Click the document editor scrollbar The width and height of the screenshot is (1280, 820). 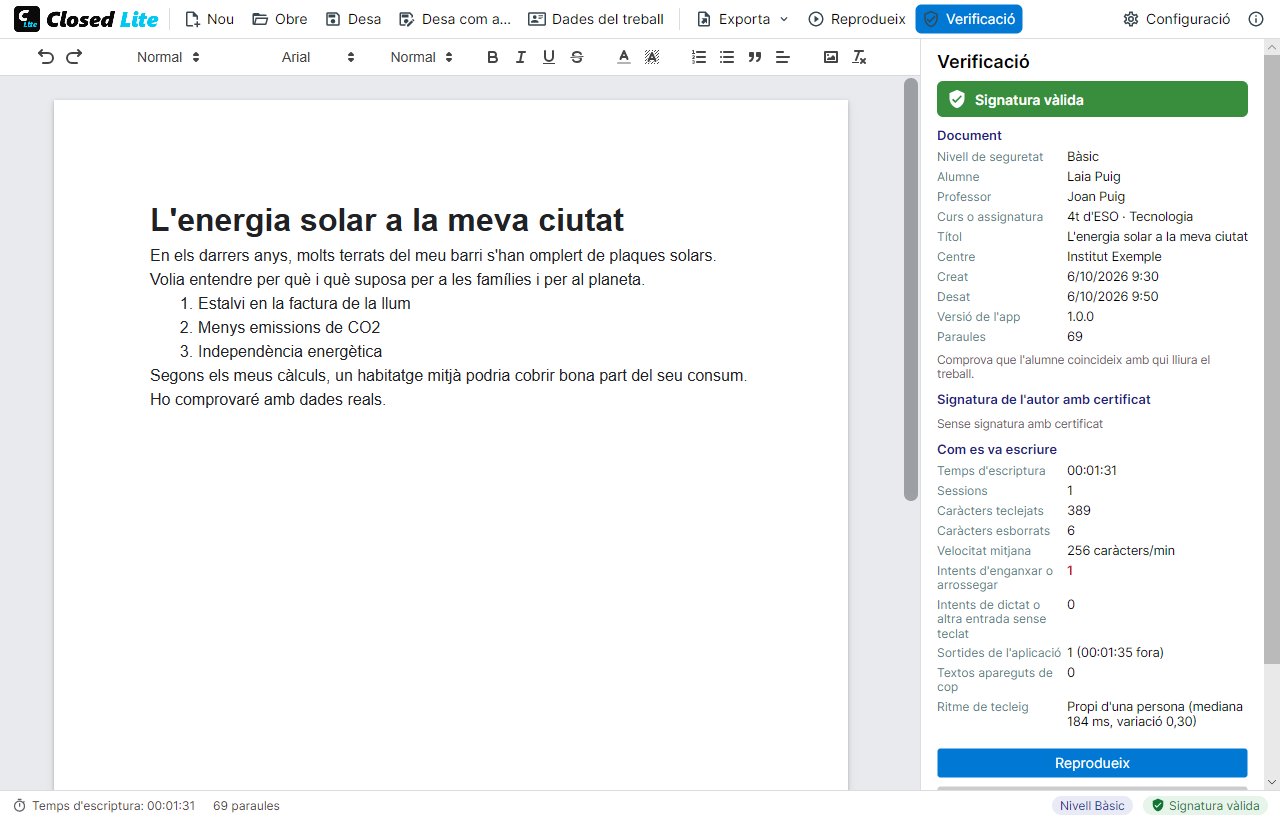point(910,289)
